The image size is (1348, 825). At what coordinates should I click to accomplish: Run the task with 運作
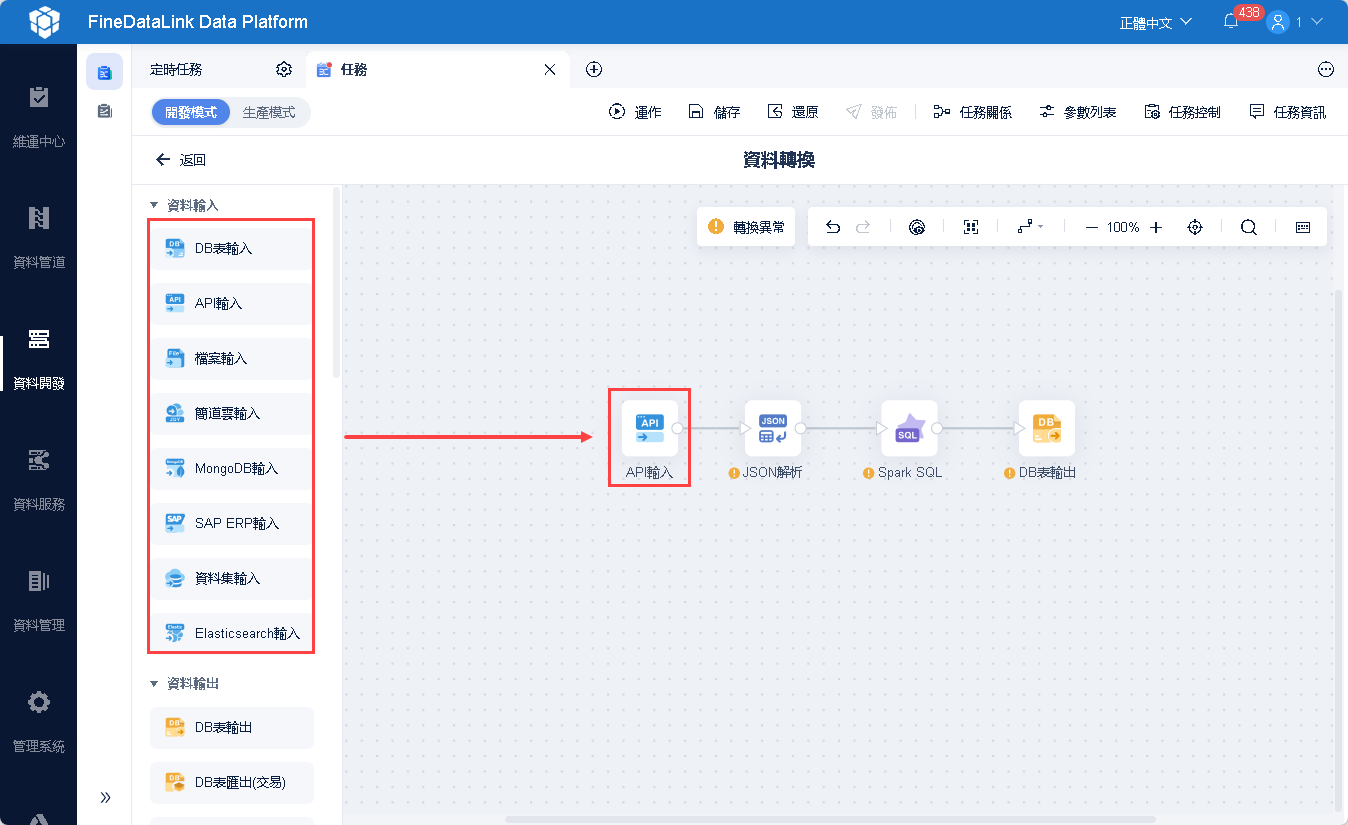point(635,112)
